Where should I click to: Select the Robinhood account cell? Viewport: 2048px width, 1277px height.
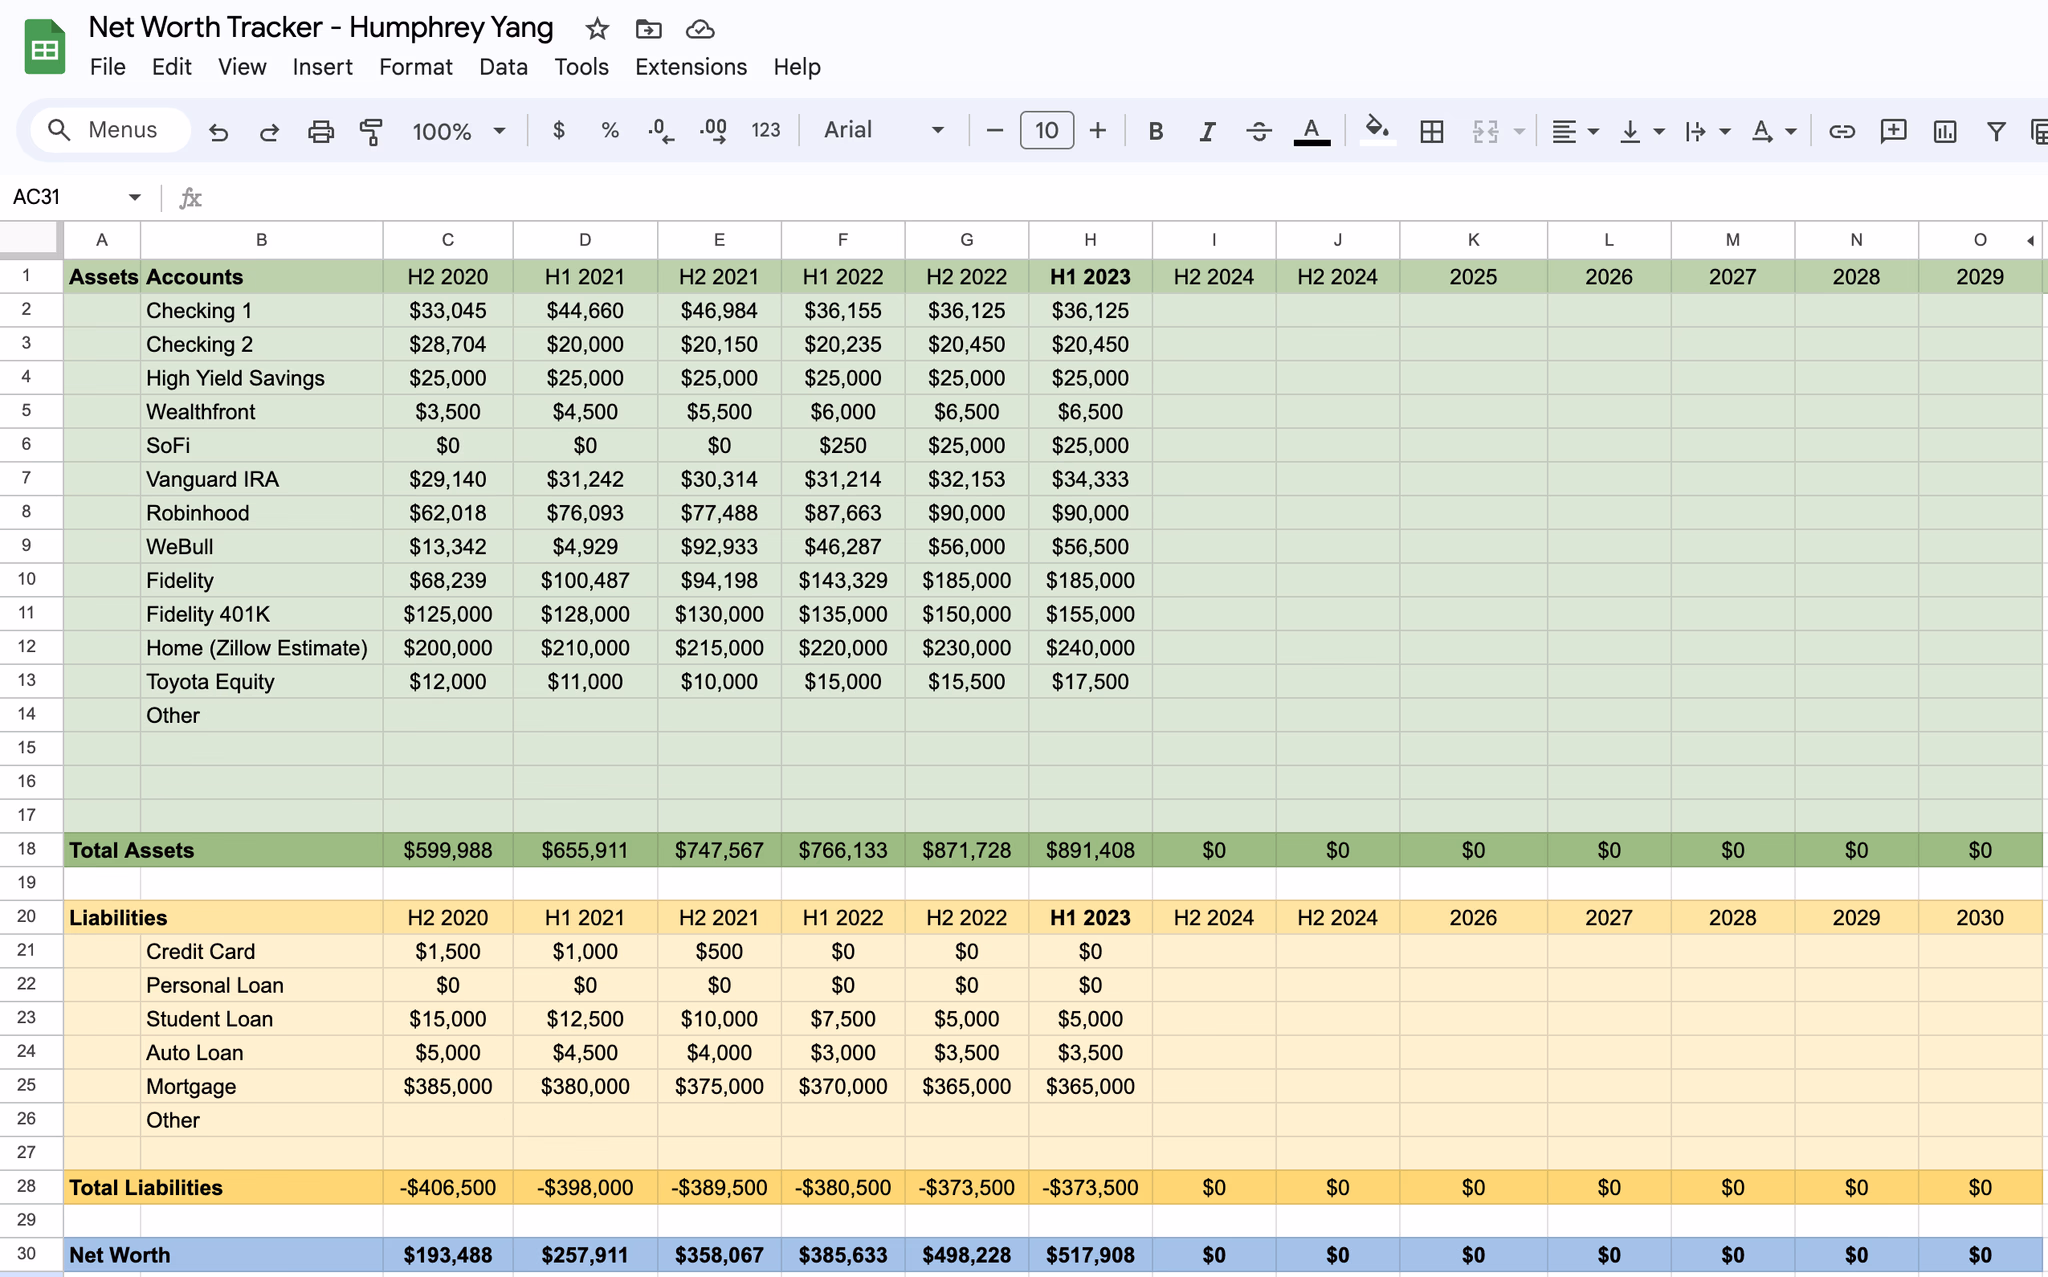(261, 513)
